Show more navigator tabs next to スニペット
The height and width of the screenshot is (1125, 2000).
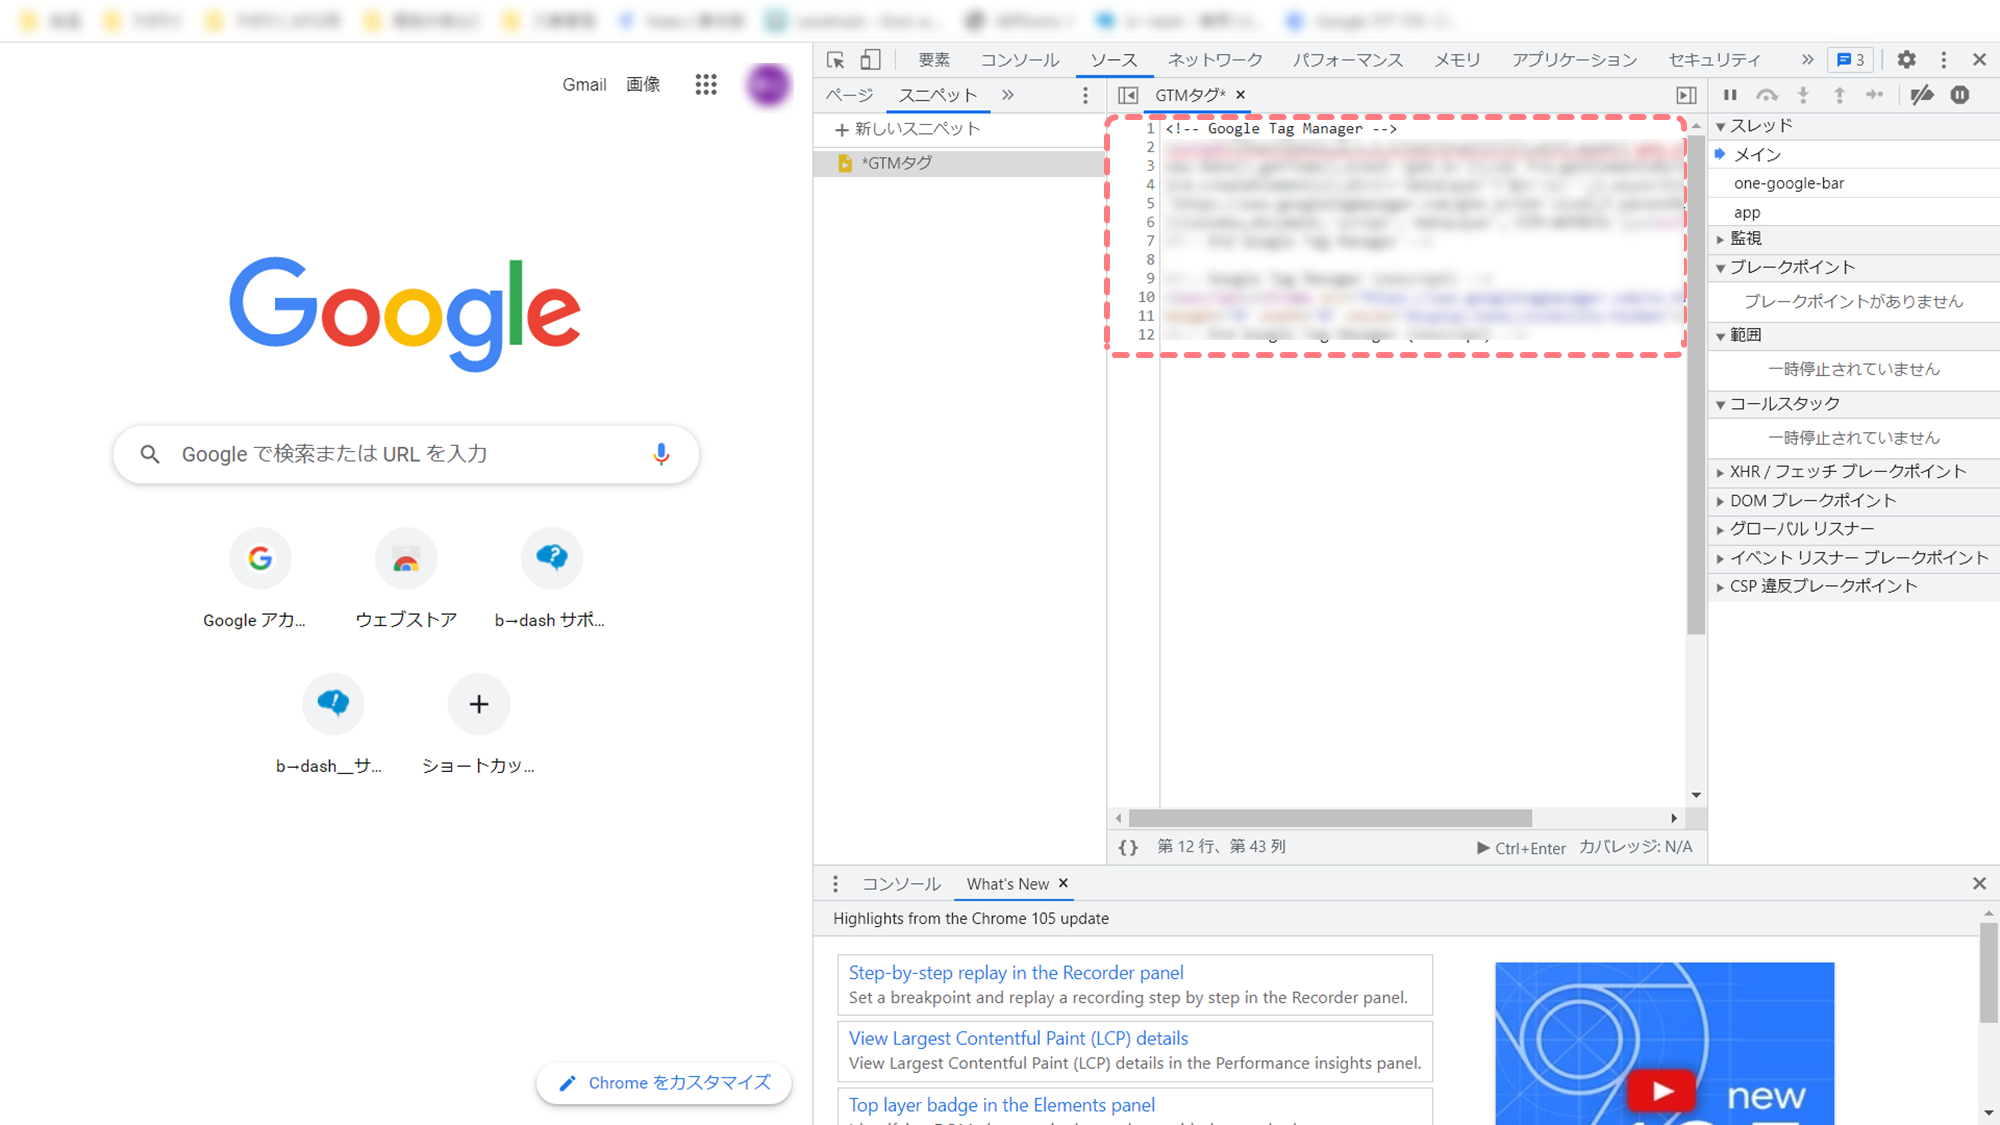tap(1008, 95)
